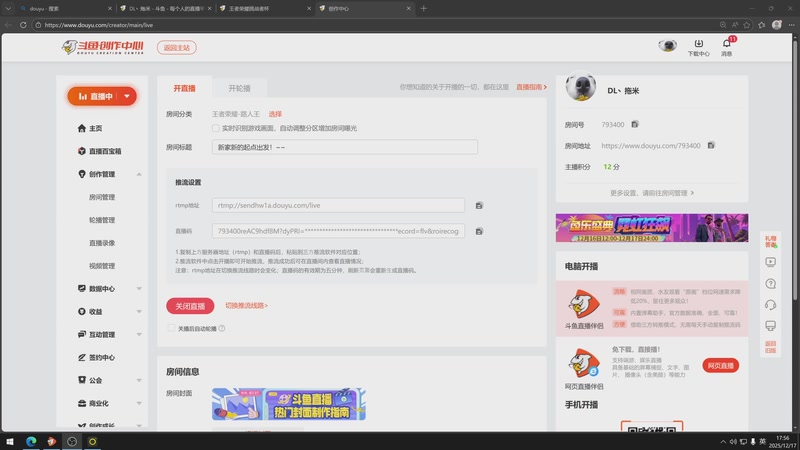Click the customer service headset icon
Viewport: 800px width, 450px height.
tap(770, 305)
